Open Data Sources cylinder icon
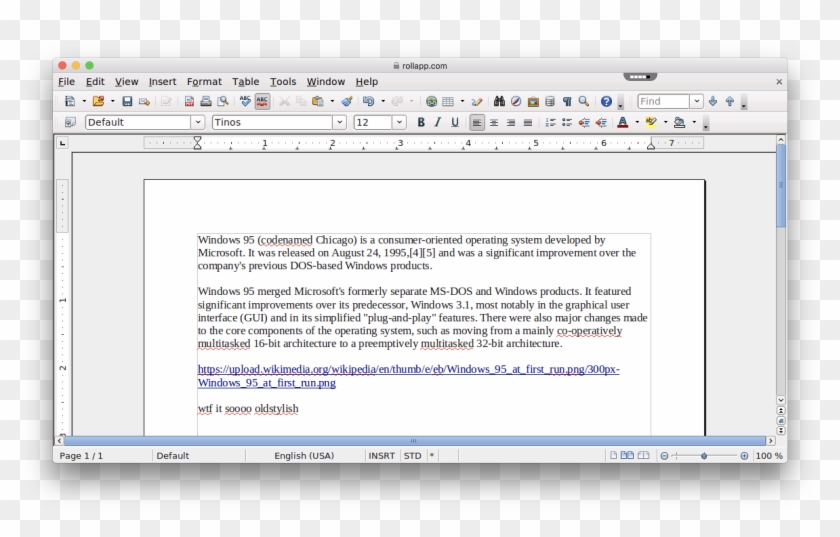The height and width of the screenshot is (537, 840). [550, 101]
